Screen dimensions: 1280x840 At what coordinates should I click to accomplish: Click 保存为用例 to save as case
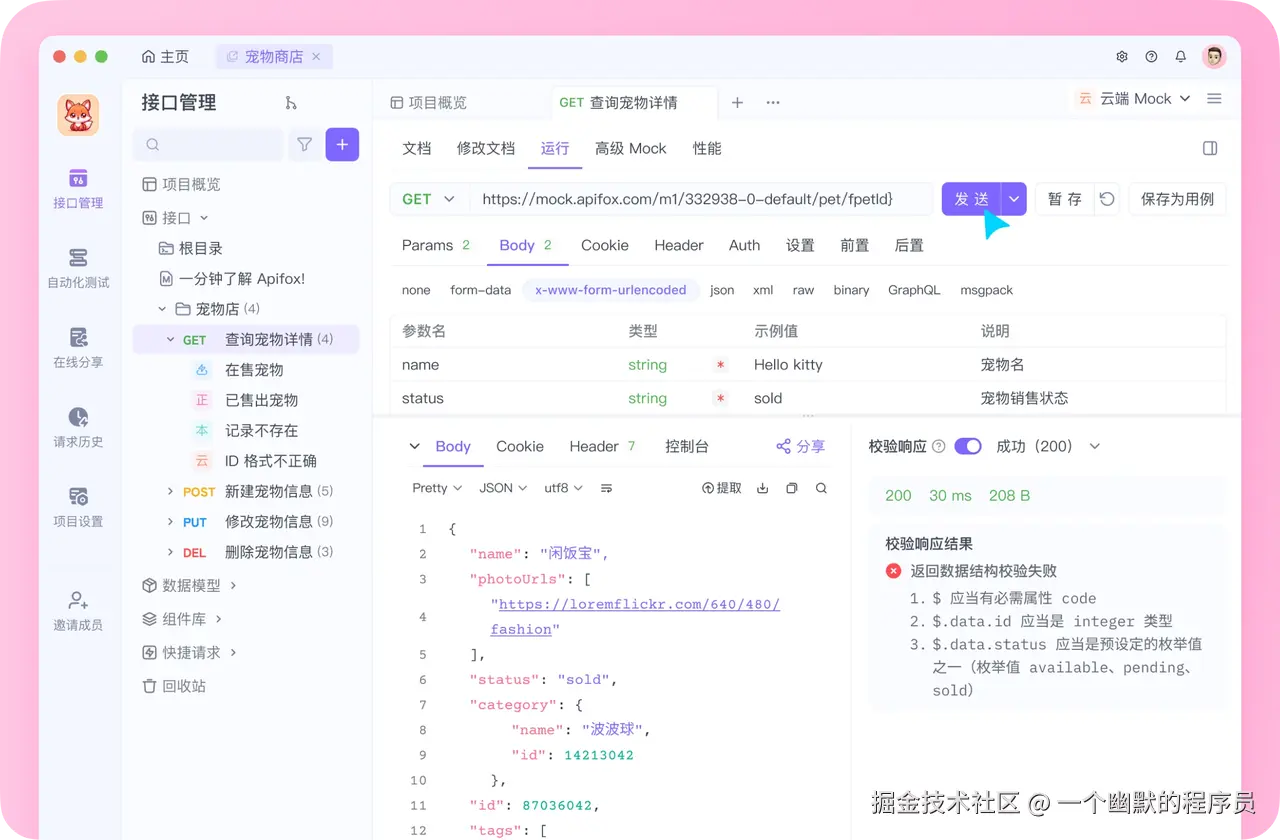click(x=1177, y=198)
